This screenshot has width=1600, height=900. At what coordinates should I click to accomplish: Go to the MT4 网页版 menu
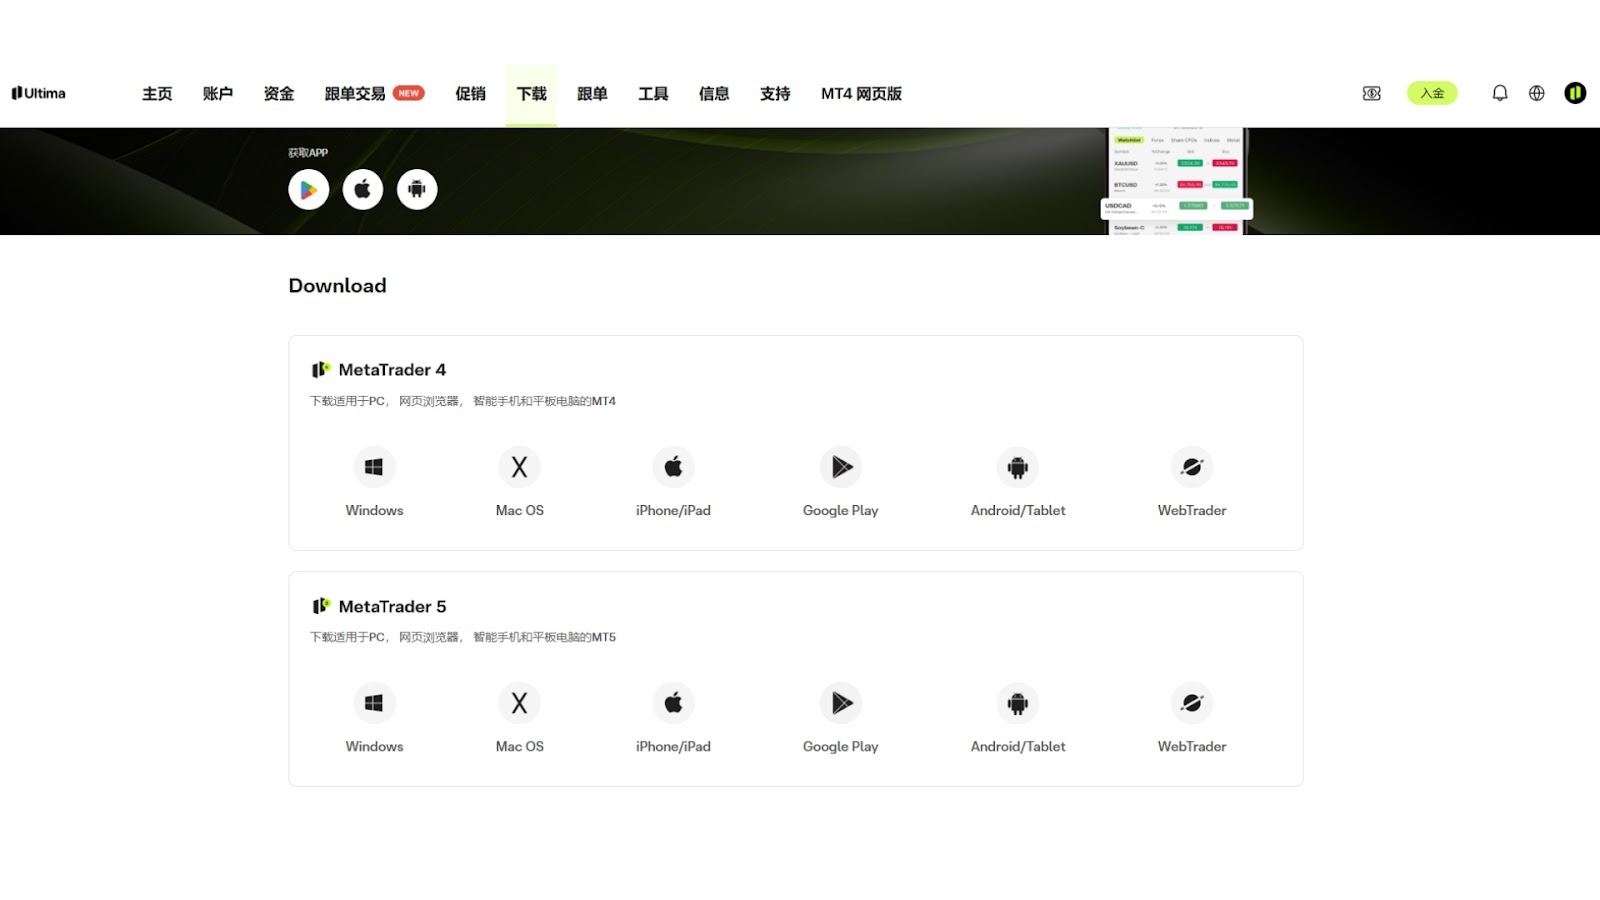pyautogui.click(x=861, y=94)
